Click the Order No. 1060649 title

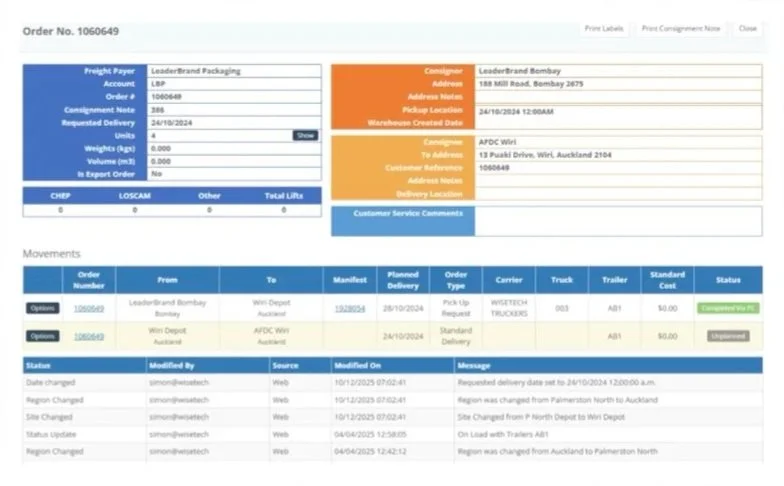(x=70, y=31)
